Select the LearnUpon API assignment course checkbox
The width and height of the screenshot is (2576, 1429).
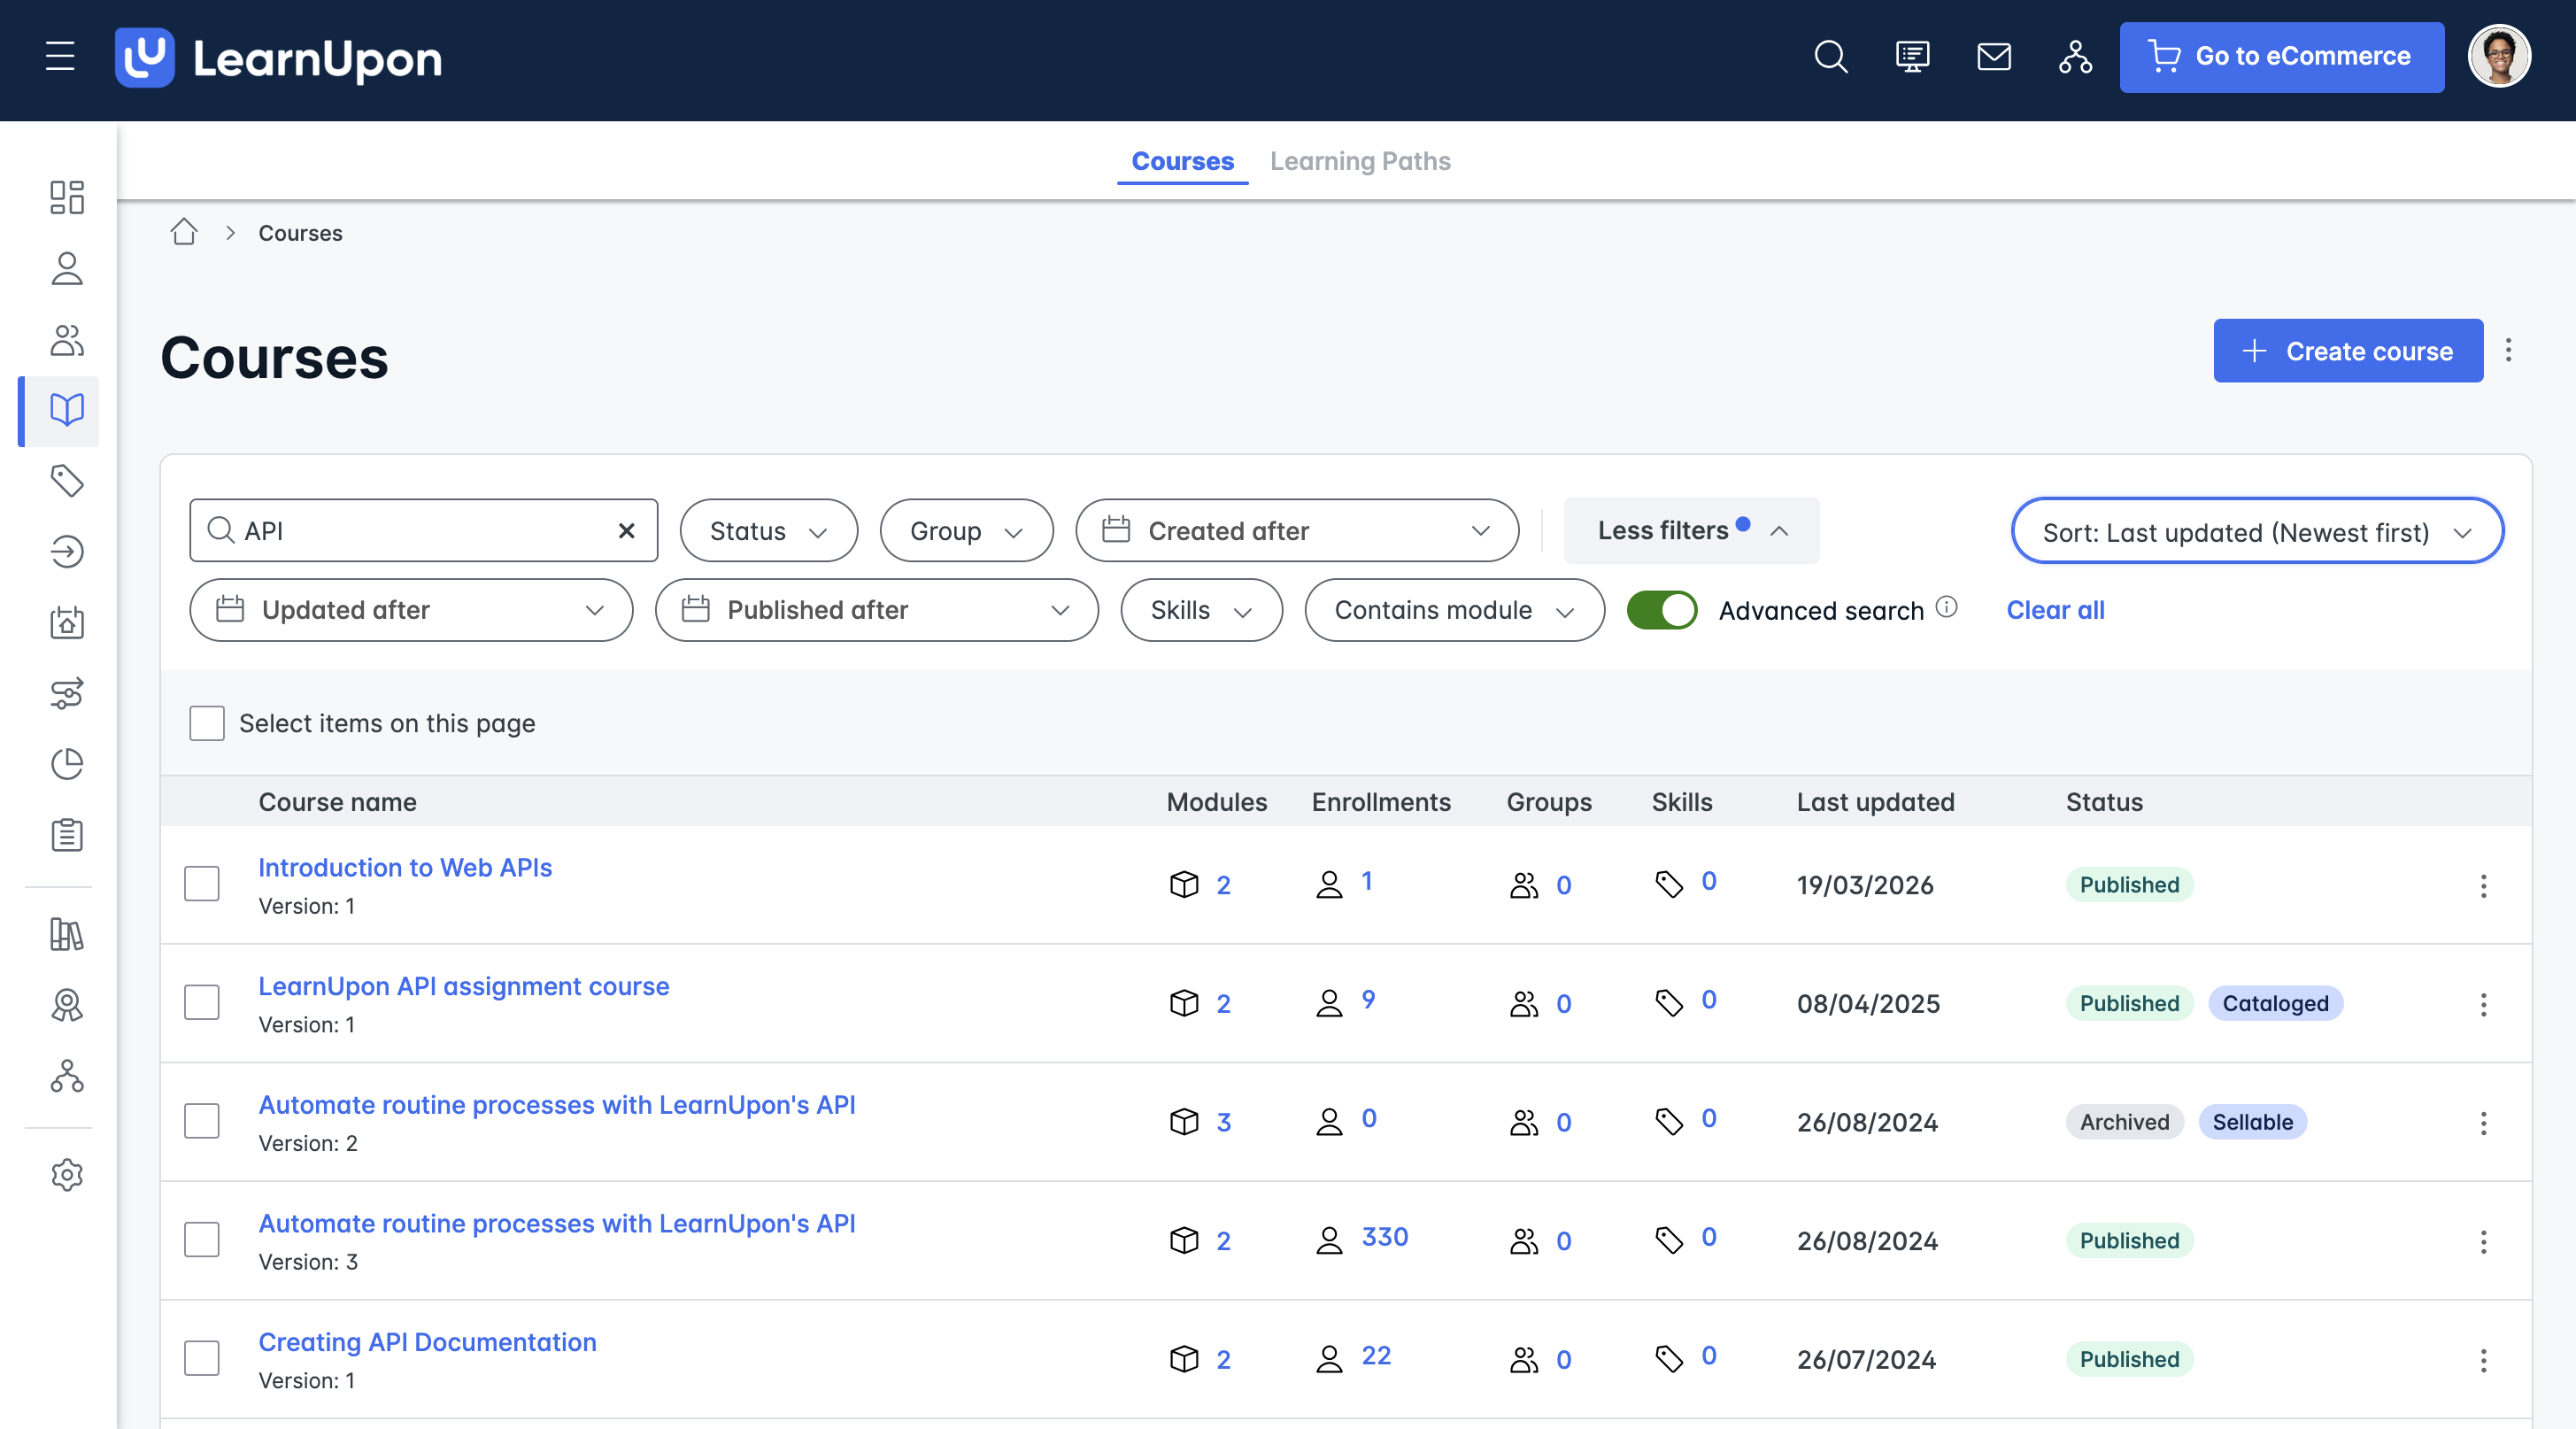tap(202, 1002)
